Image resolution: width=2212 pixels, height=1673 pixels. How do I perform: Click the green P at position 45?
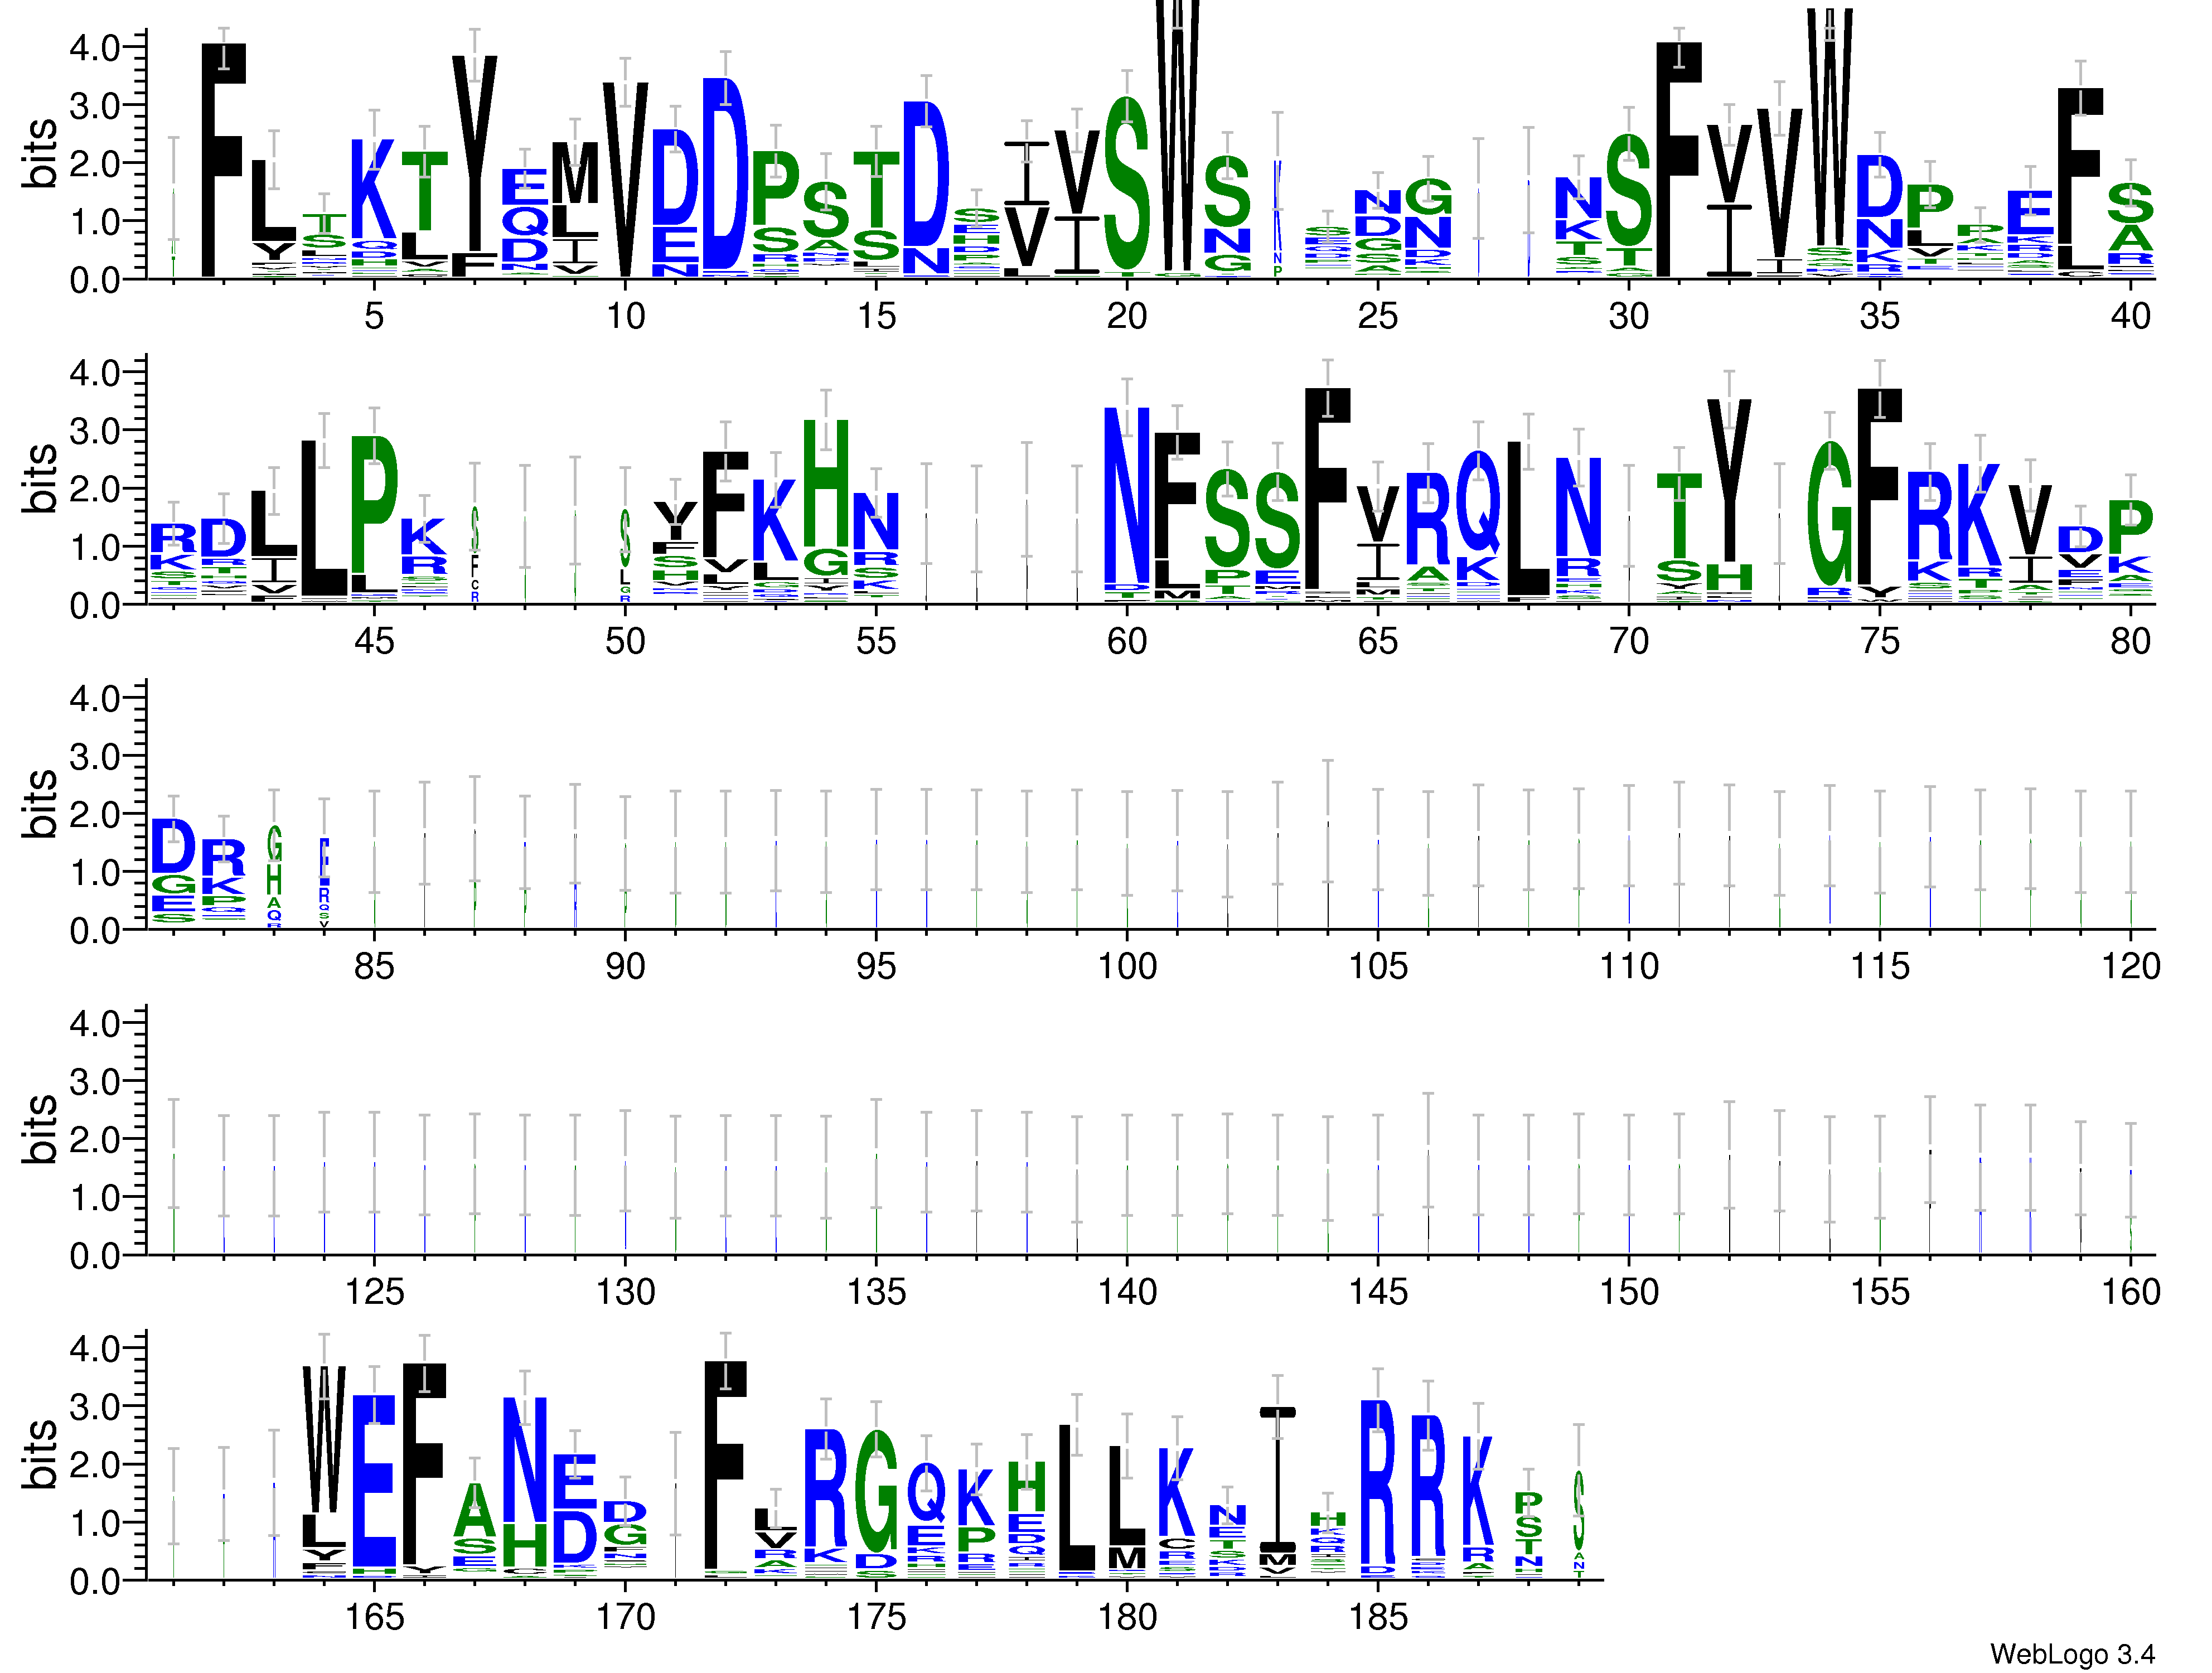pyautogui.click(x=374, y=505)
